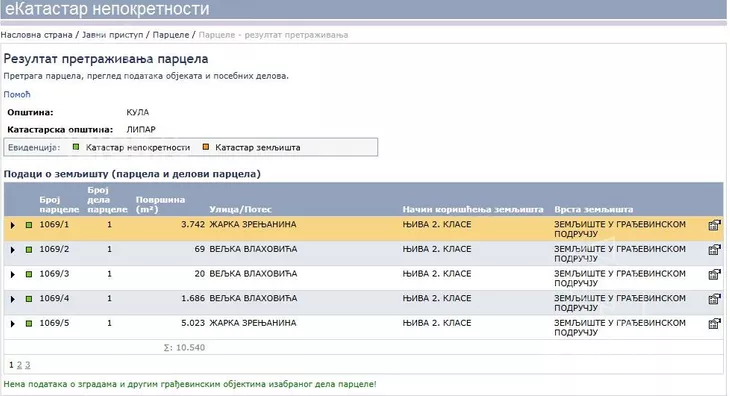The width and height of the screenshot is (730, 396).
Task: Click green status square of parcel 1069/1
Action: [29, 225]
